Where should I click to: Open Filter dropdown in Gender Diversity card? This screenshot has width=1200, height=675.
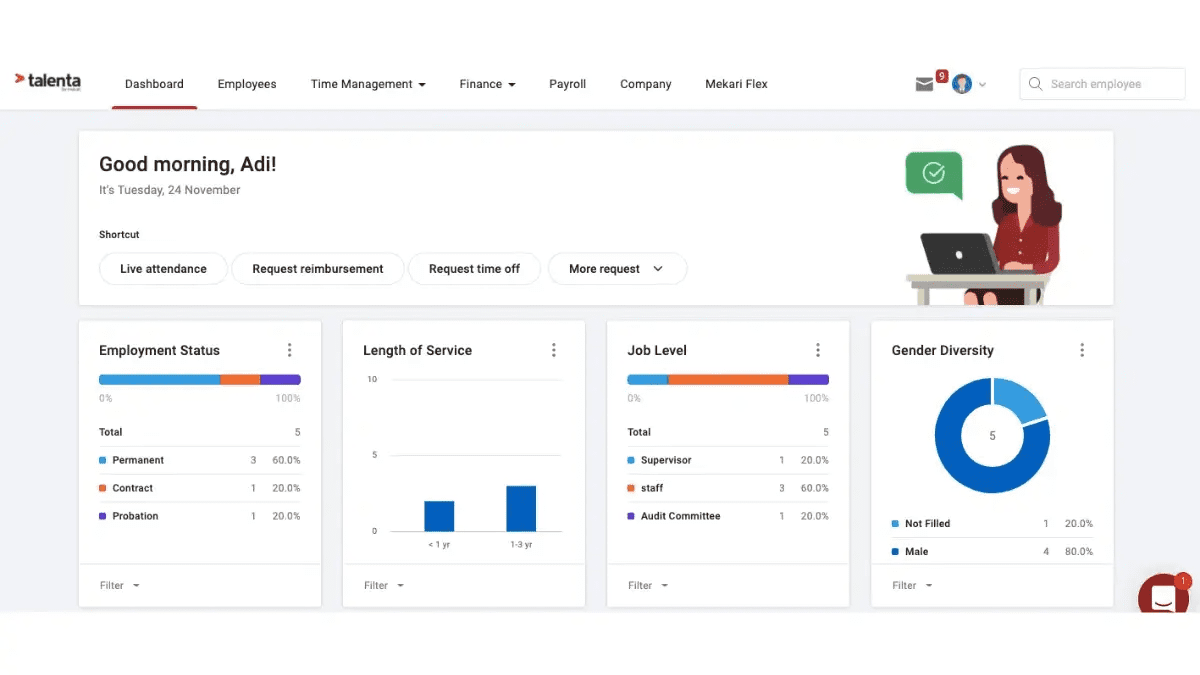tap(912, 586)
